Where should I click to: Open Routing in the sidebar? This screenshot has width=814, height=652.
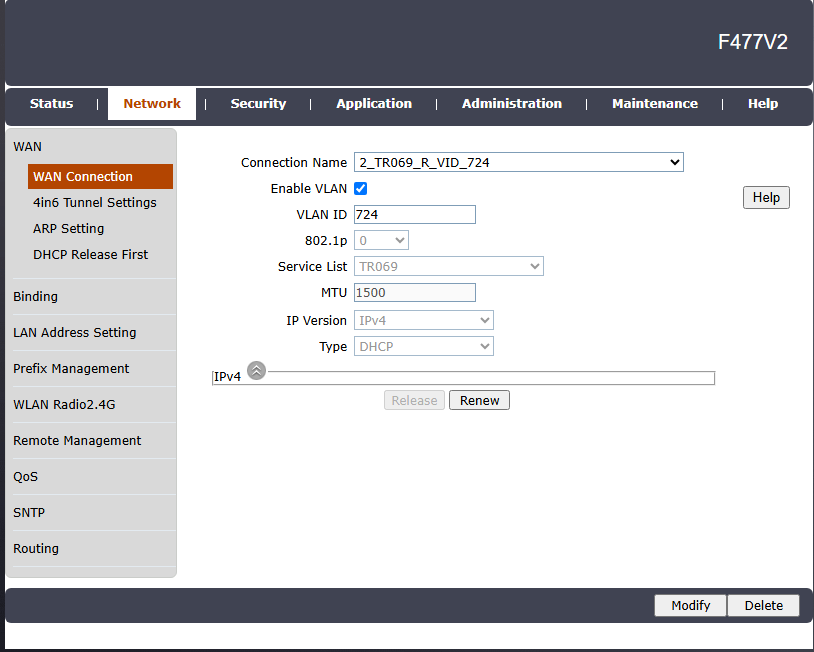36,549
